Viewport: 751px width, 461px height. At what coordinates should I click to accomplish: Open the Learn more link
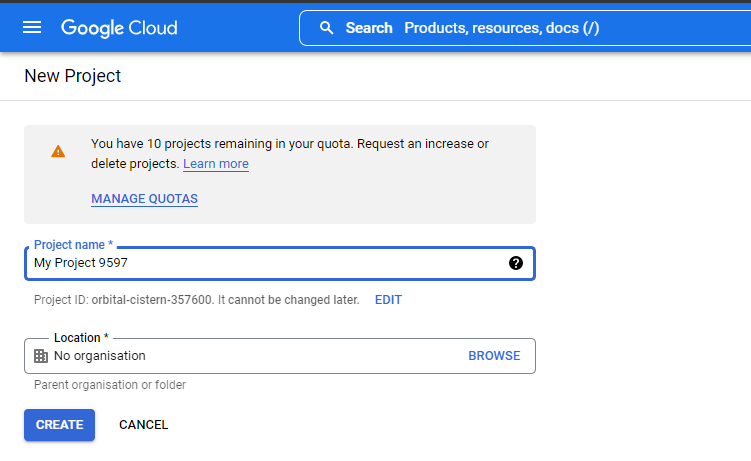point(216,164)
